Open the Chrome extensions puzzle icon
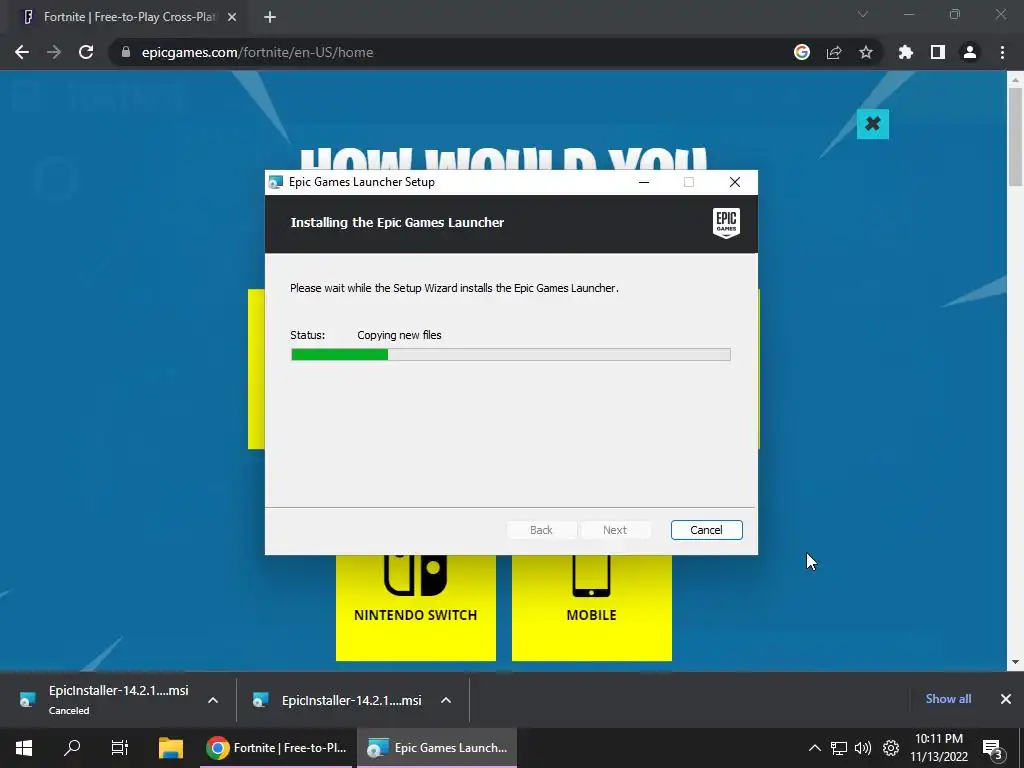The width and height of the screenshot is (1024, 768). 906,52
